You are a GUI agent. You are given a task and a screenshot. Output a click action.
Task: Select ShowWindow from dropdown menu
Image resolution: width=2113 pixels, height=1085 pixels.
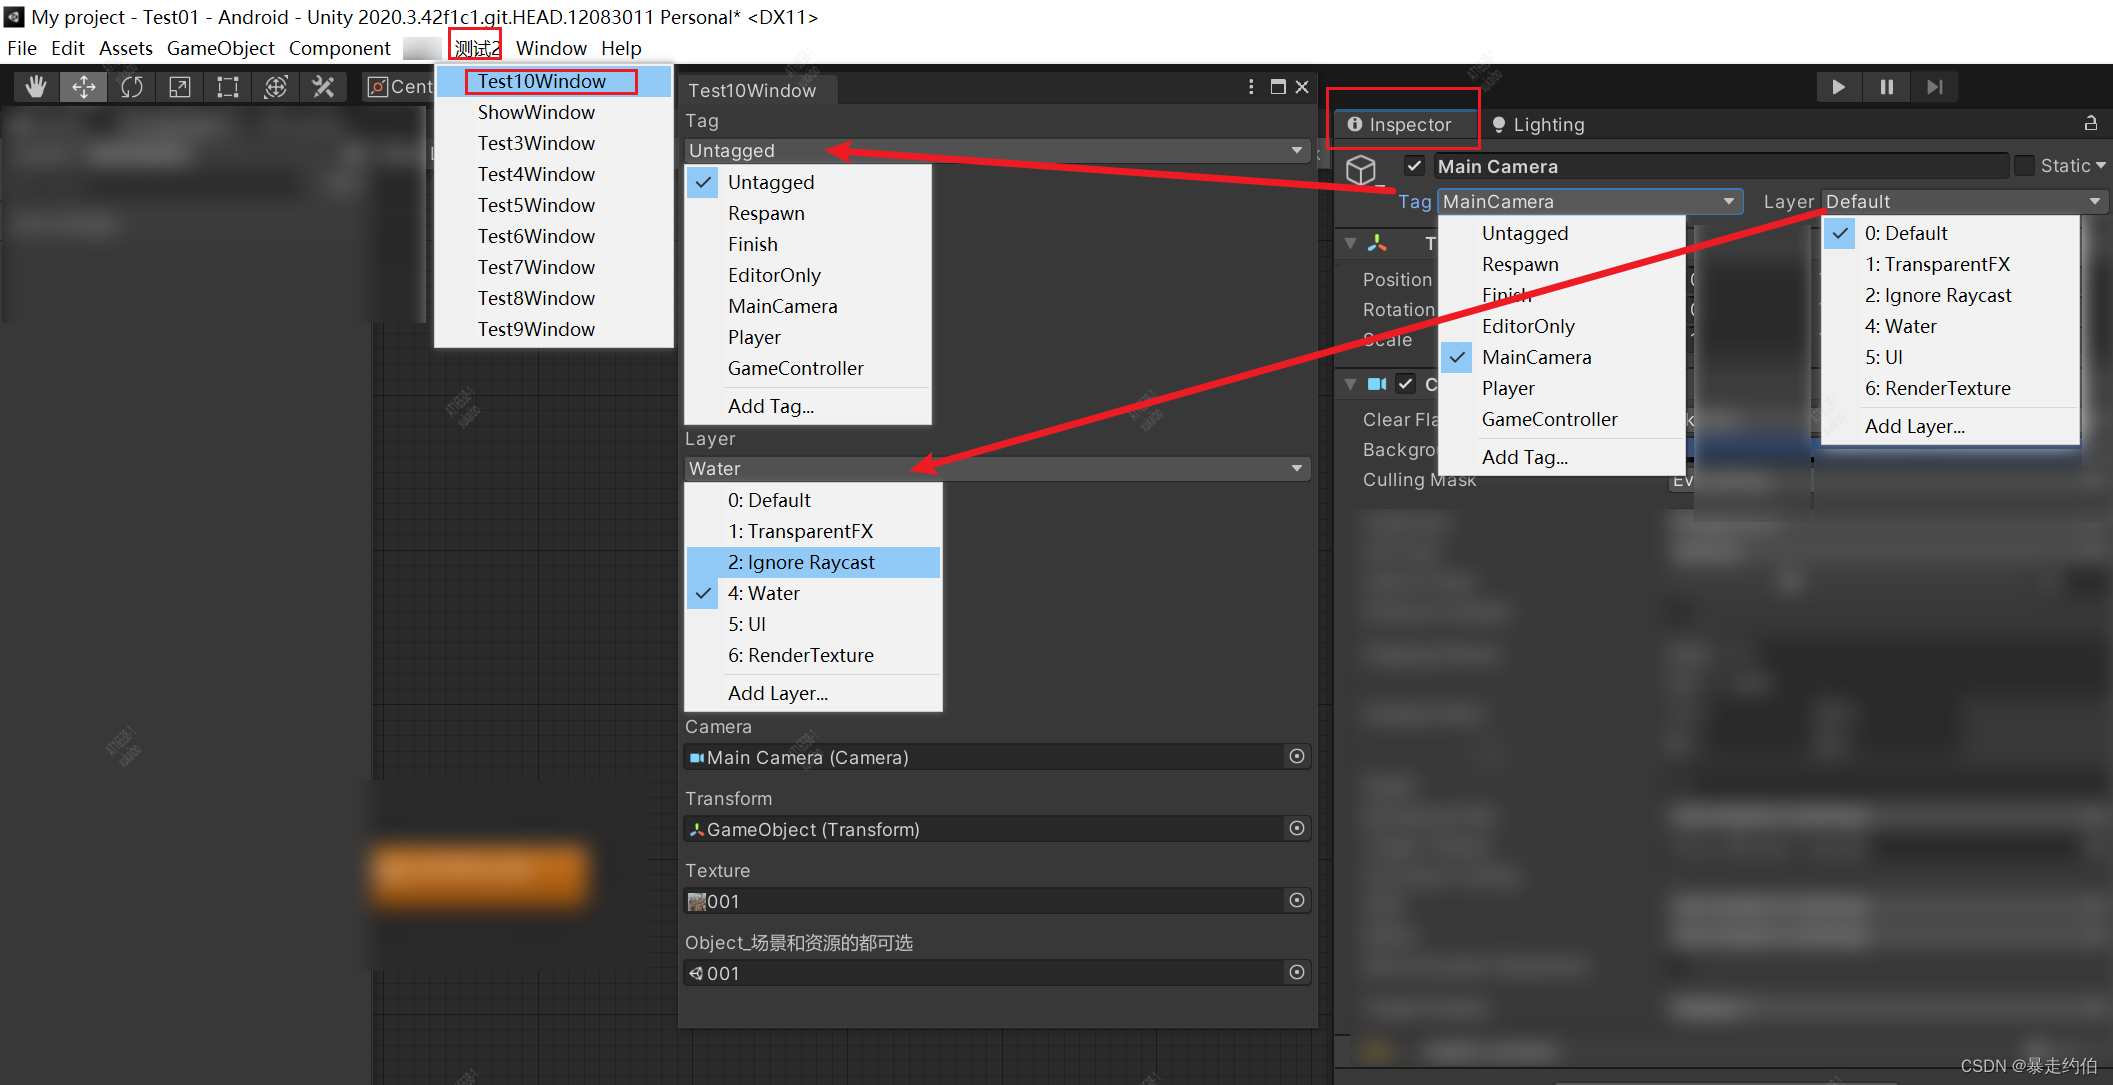click(x=538, y=111)
